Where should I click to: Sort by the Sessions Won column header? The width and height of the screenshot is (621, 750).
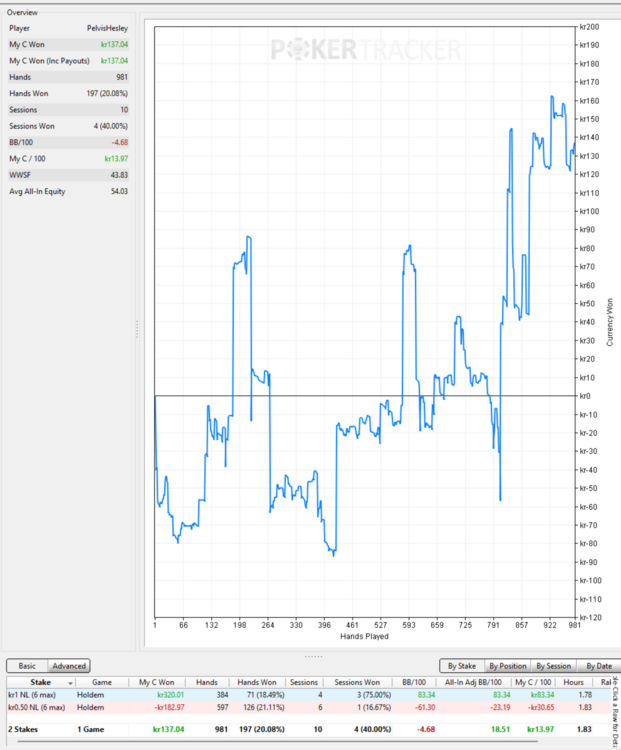[357, 683]
